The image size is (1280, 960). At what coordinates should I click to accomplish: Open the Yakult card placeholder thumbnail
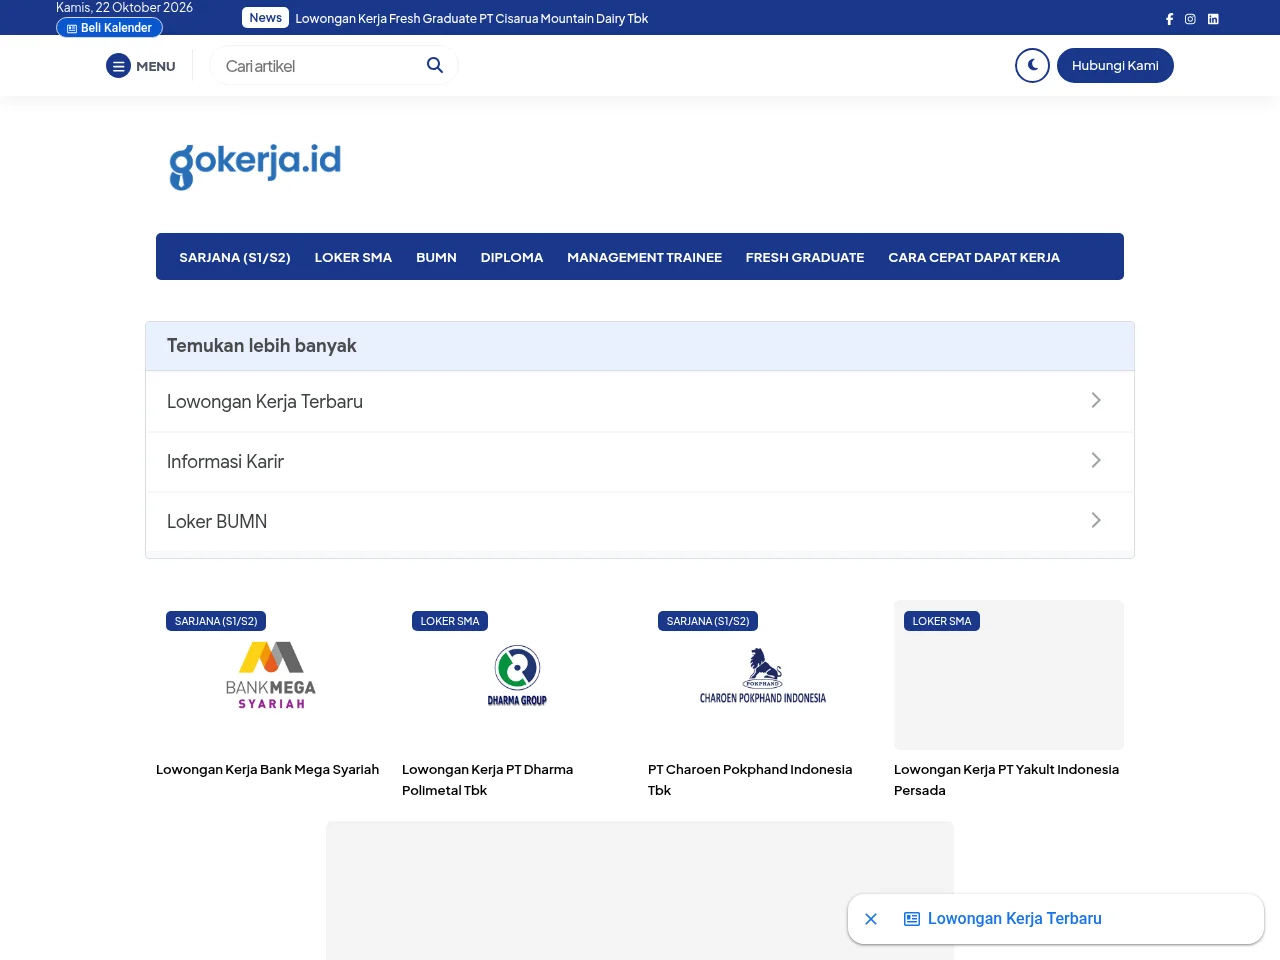click(x=1009, y=675)
